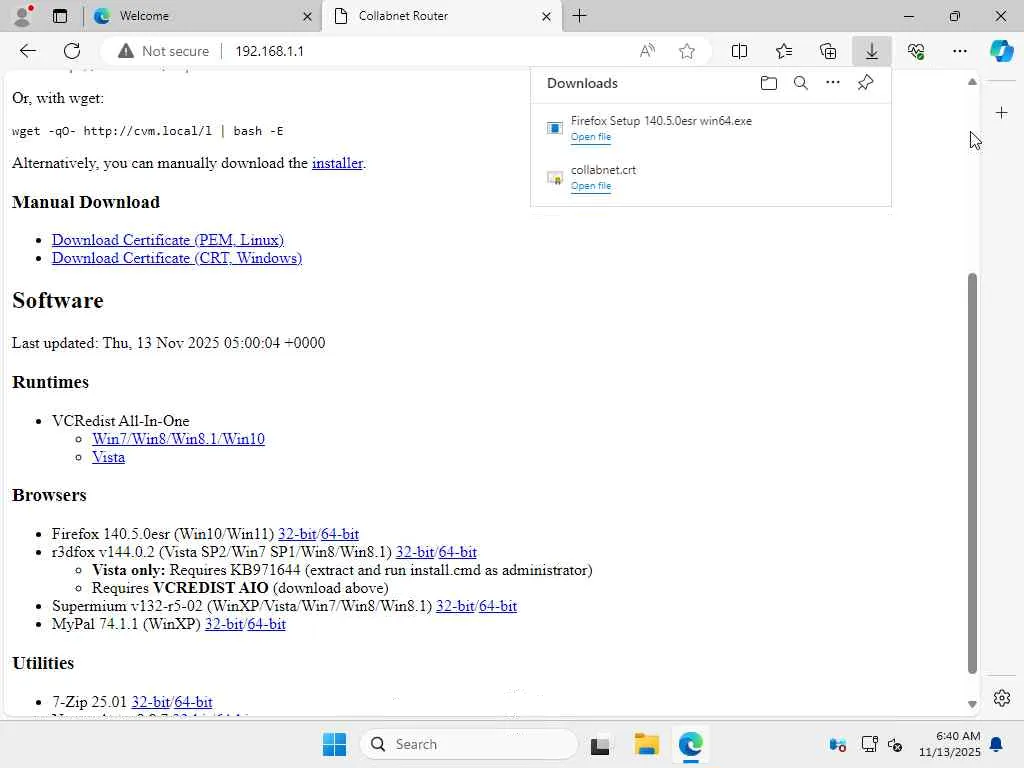Screen dimensions: 1024x768
Task: Click the taskbar Search box
Action: [x=469, y=744]
